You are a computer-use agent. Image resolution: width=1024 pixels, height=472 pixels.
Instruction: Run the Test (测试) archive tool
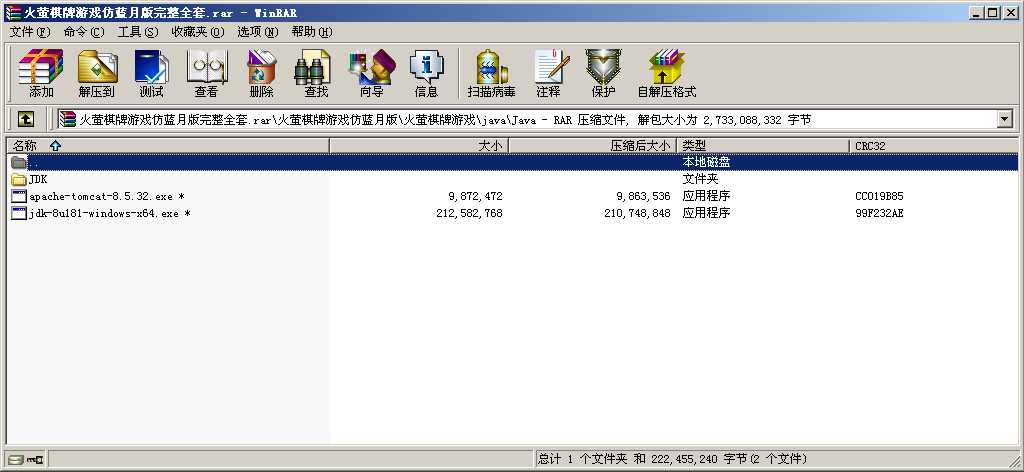click(x=152, y=73)
